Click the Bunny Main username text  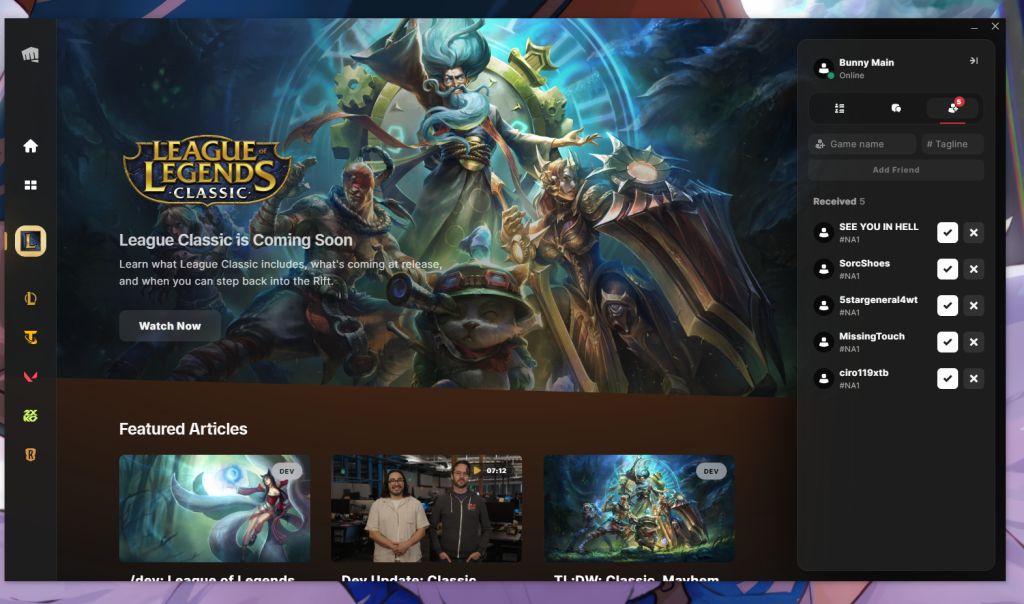(x=866, y=63)
